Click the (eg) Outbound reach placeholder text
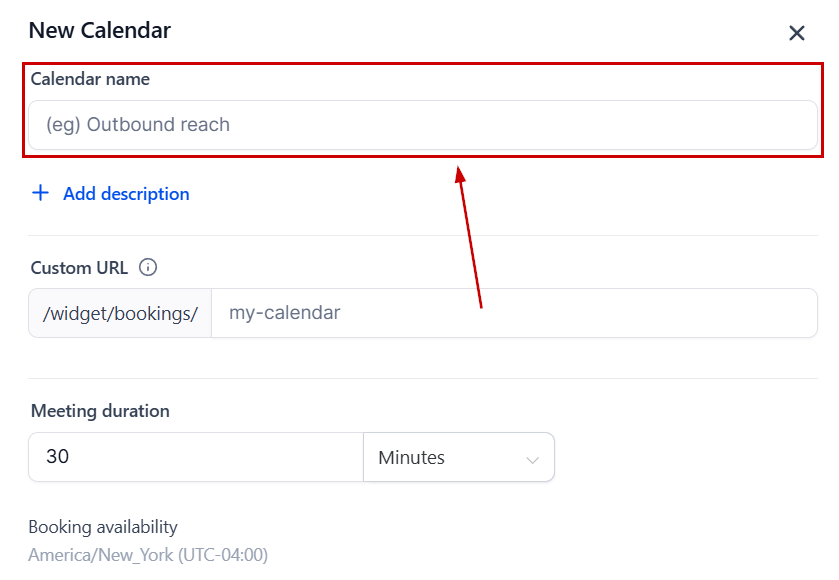 click(138, 125)
